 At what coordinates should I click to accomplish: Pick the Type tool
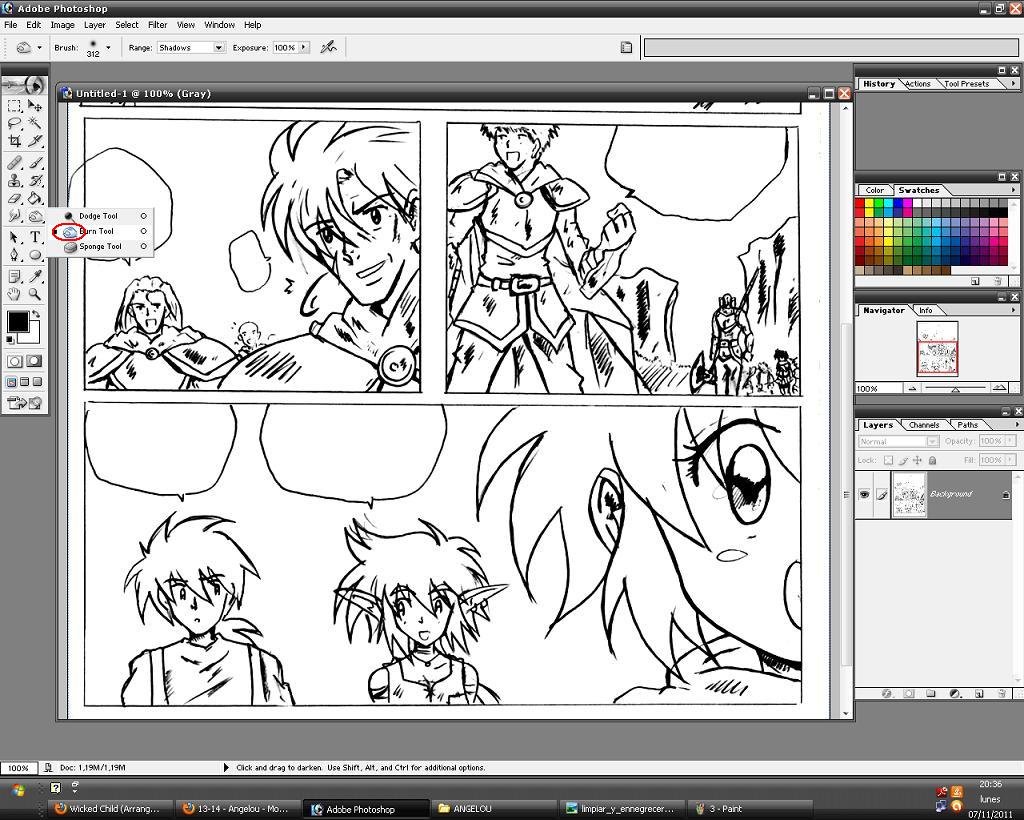pyautogui.click(x=35, y=237)
